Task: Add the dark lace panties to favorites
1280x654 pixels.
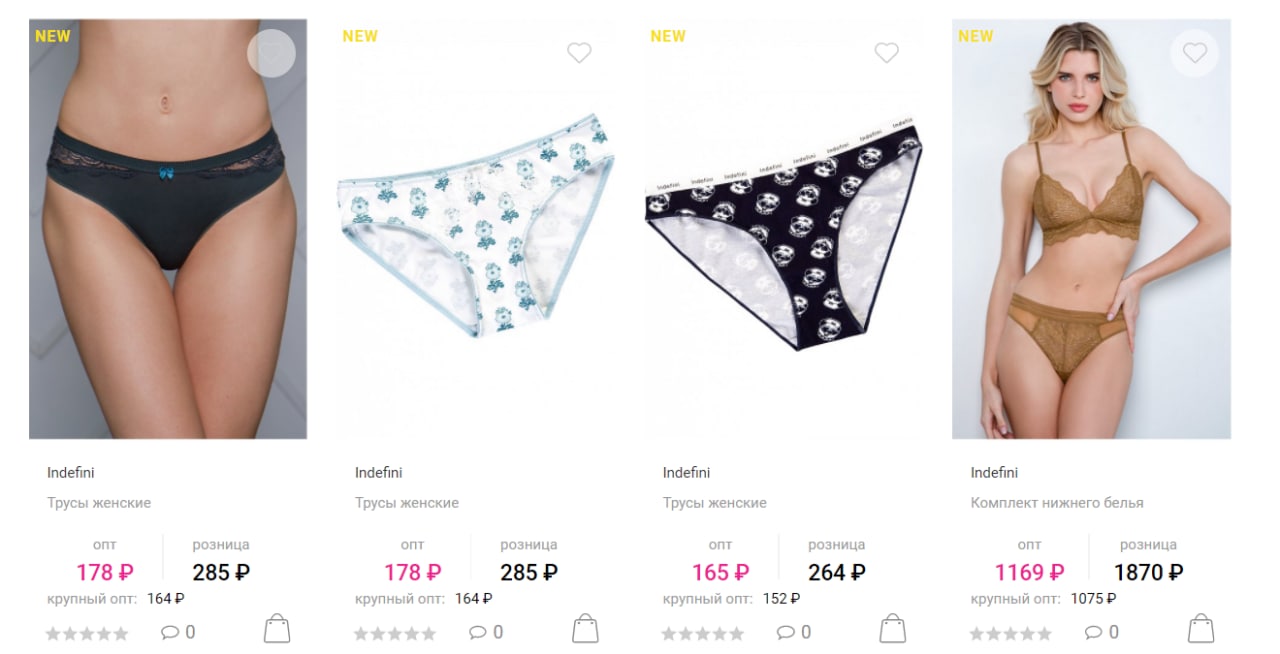Action: click(271, 54)
